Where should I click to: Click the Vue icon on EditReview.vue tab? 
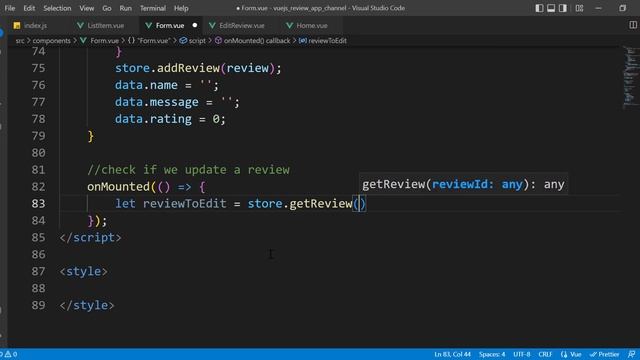pyautogui.click(x=212, y=25)
